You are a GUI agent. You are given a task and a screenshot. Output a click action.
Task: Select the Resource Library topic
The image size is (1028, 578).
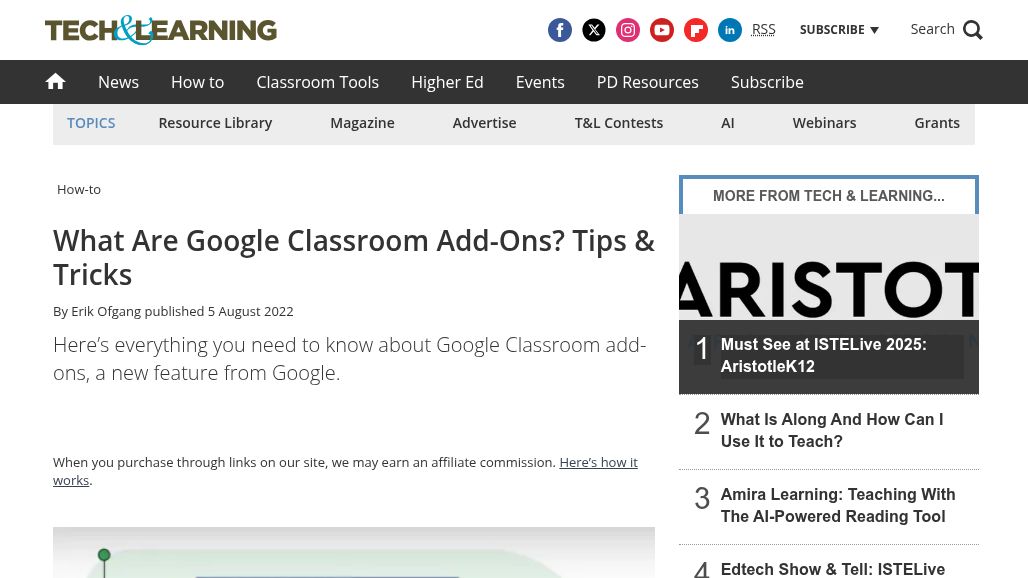click(215, 123)
